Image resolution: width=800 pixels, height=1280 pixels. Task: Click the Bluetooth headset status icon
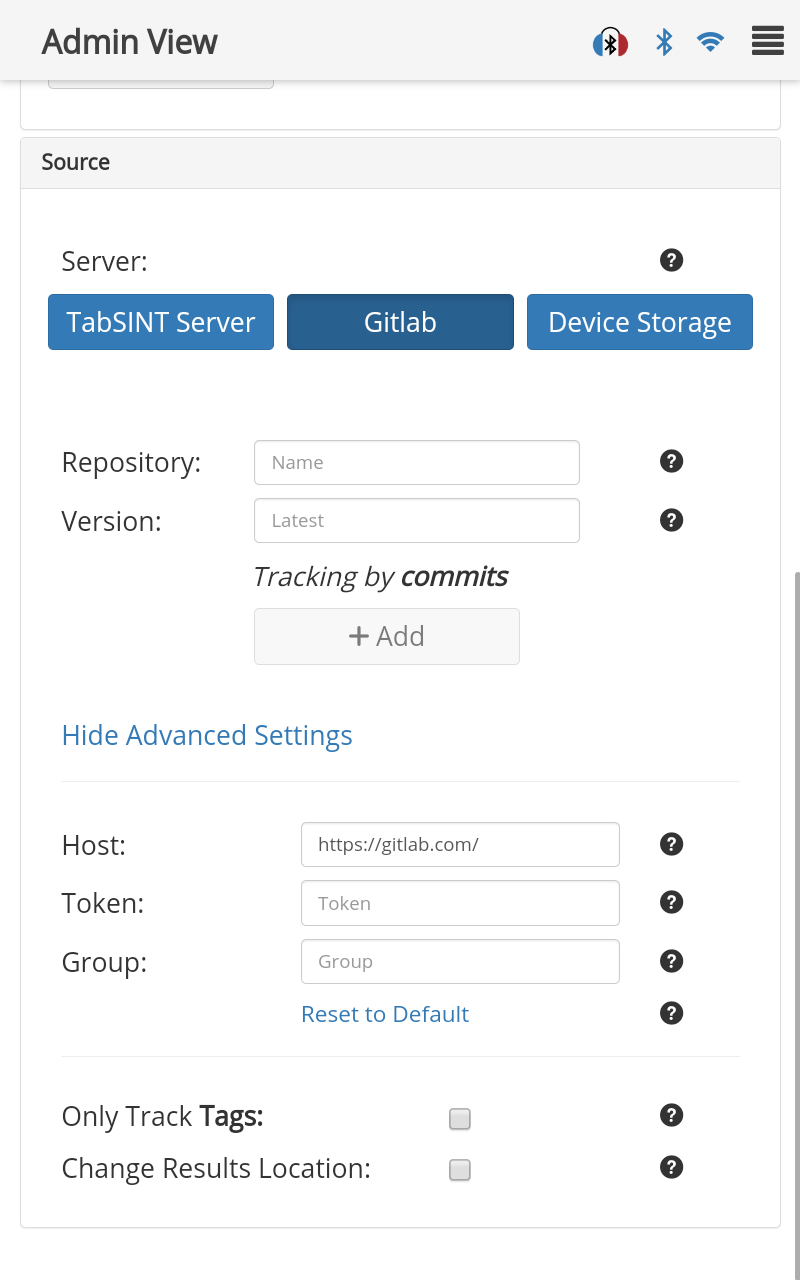610,43
